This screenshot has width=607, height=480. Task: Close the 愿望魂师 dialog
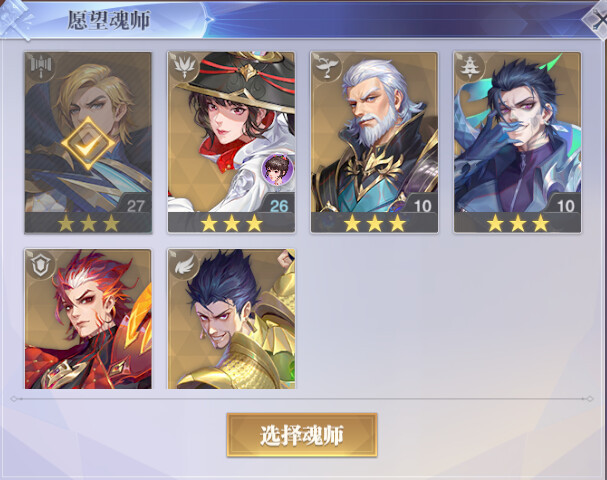pyautogui.click(x=598, y=19)
